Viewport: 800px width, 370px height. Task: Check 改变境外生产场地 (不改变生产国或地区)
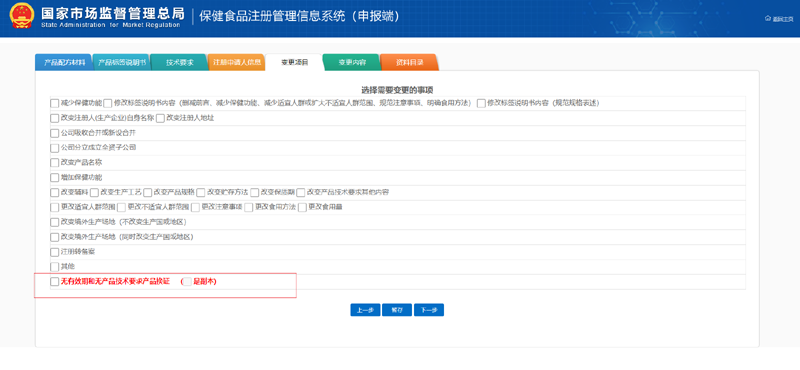[x=55, y=223]
